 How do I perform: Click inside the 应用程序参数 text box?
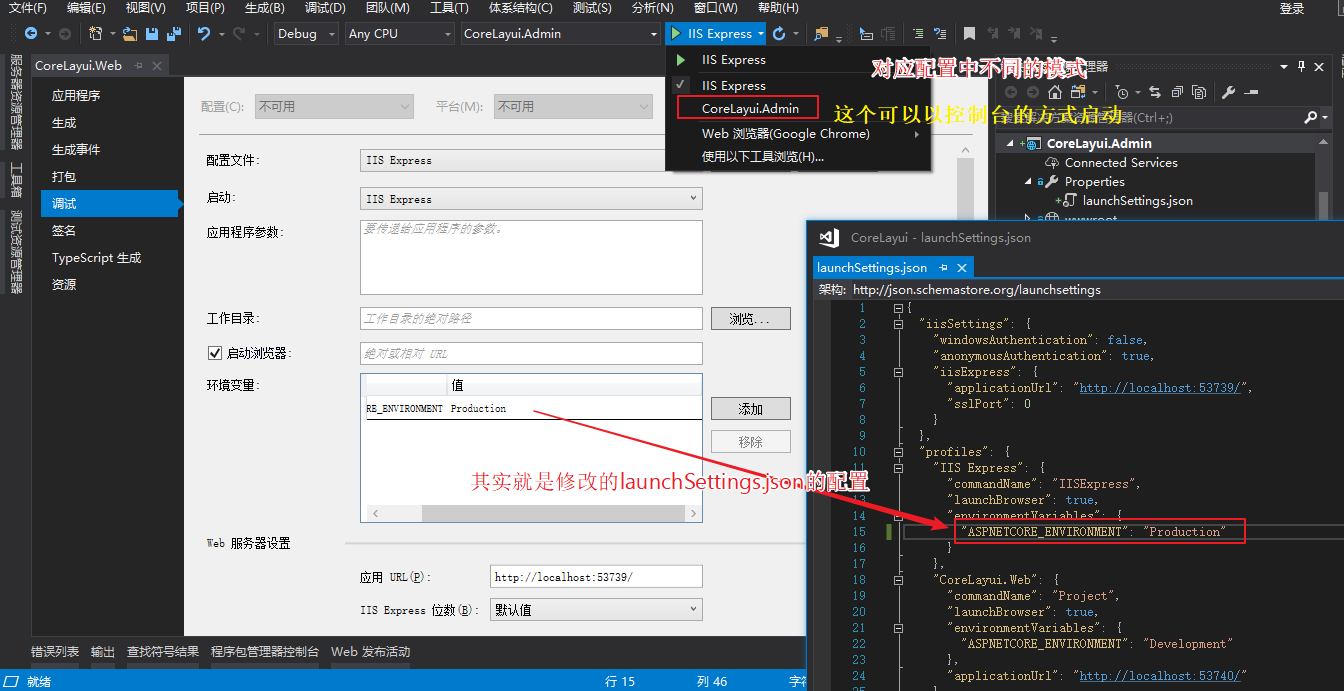click(x=531, y=257)
